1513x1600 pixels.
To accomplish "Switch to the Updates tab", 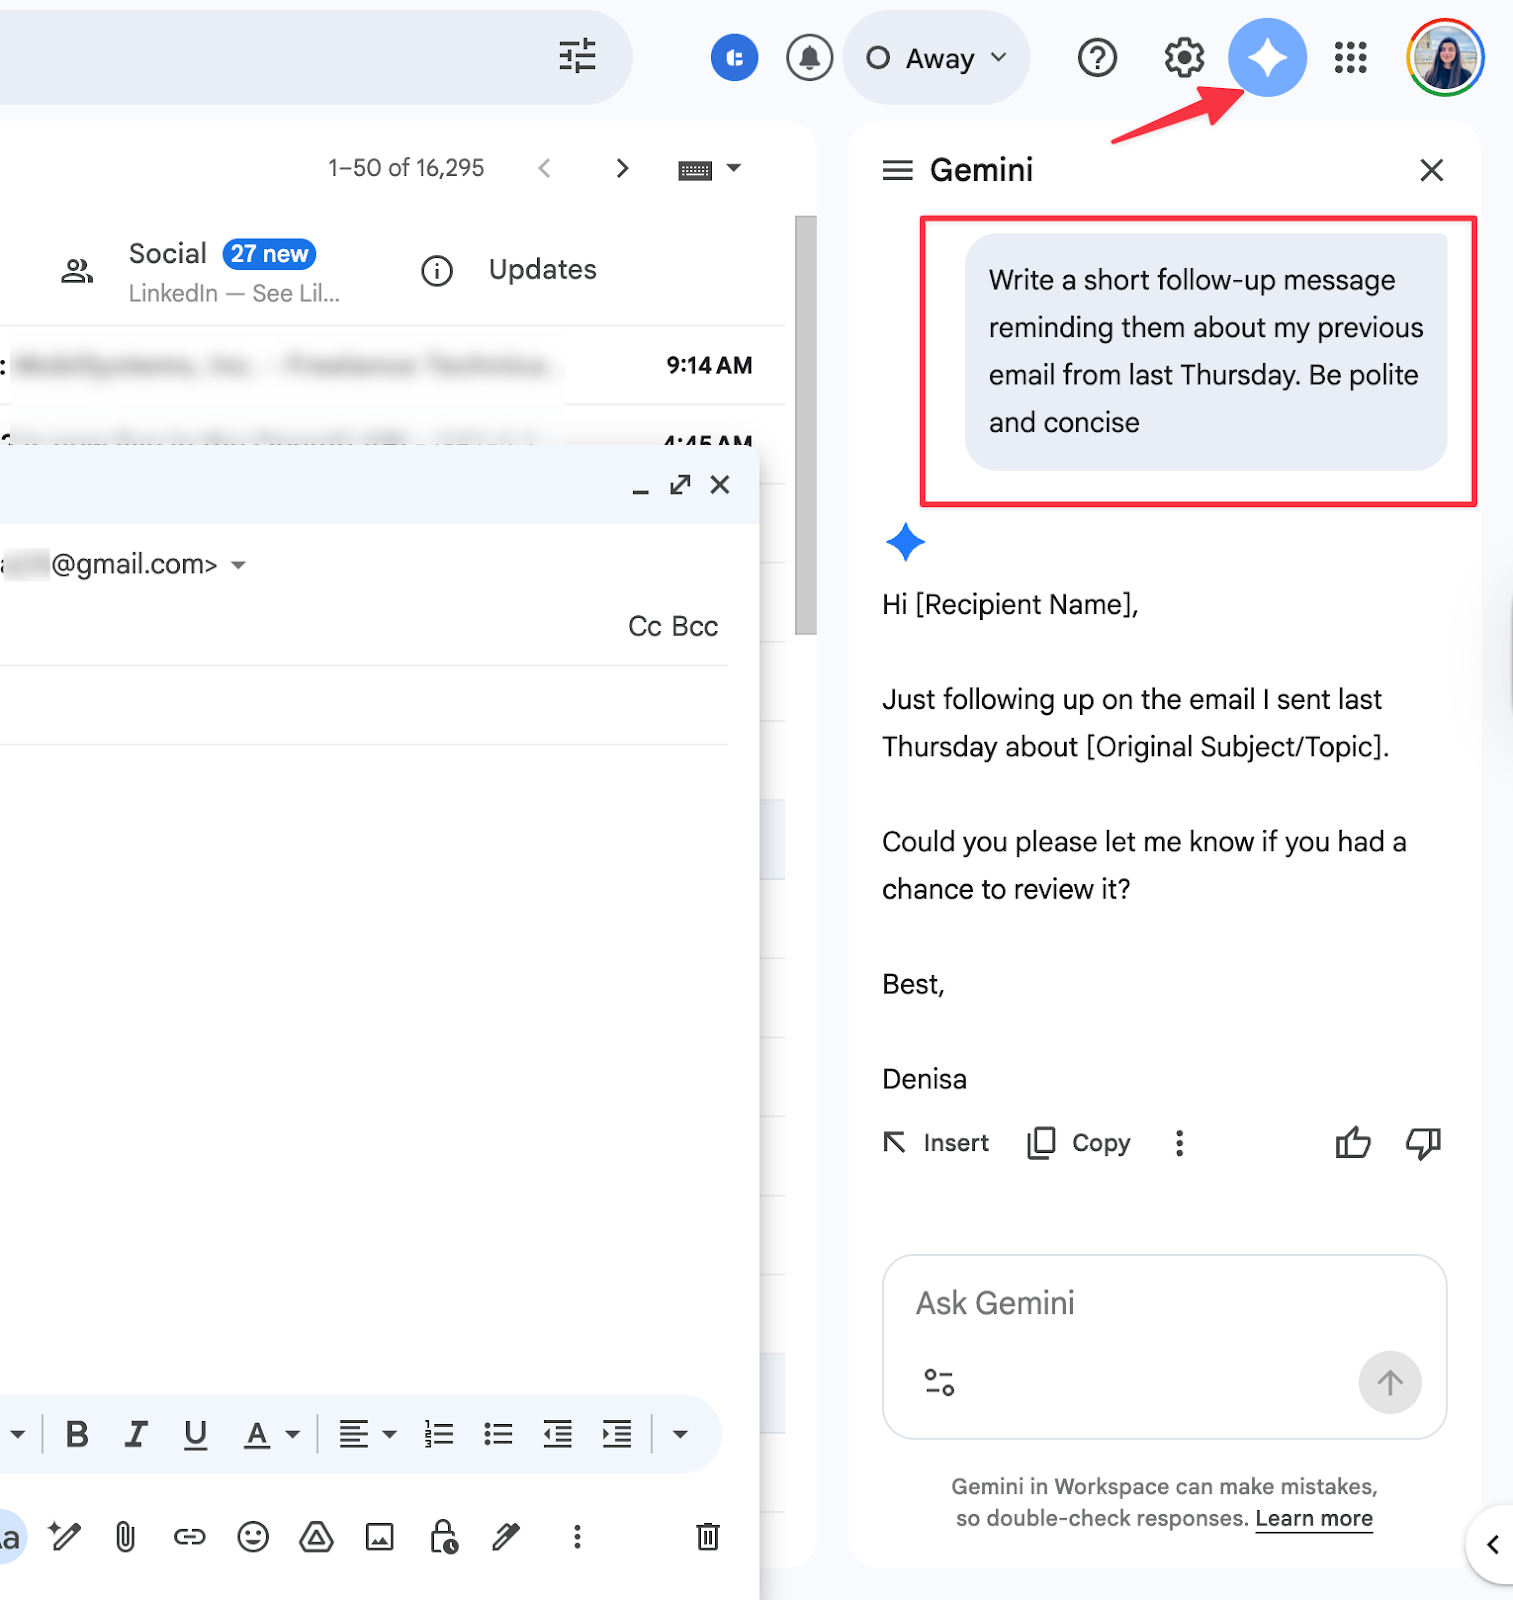I will point(508,270).
